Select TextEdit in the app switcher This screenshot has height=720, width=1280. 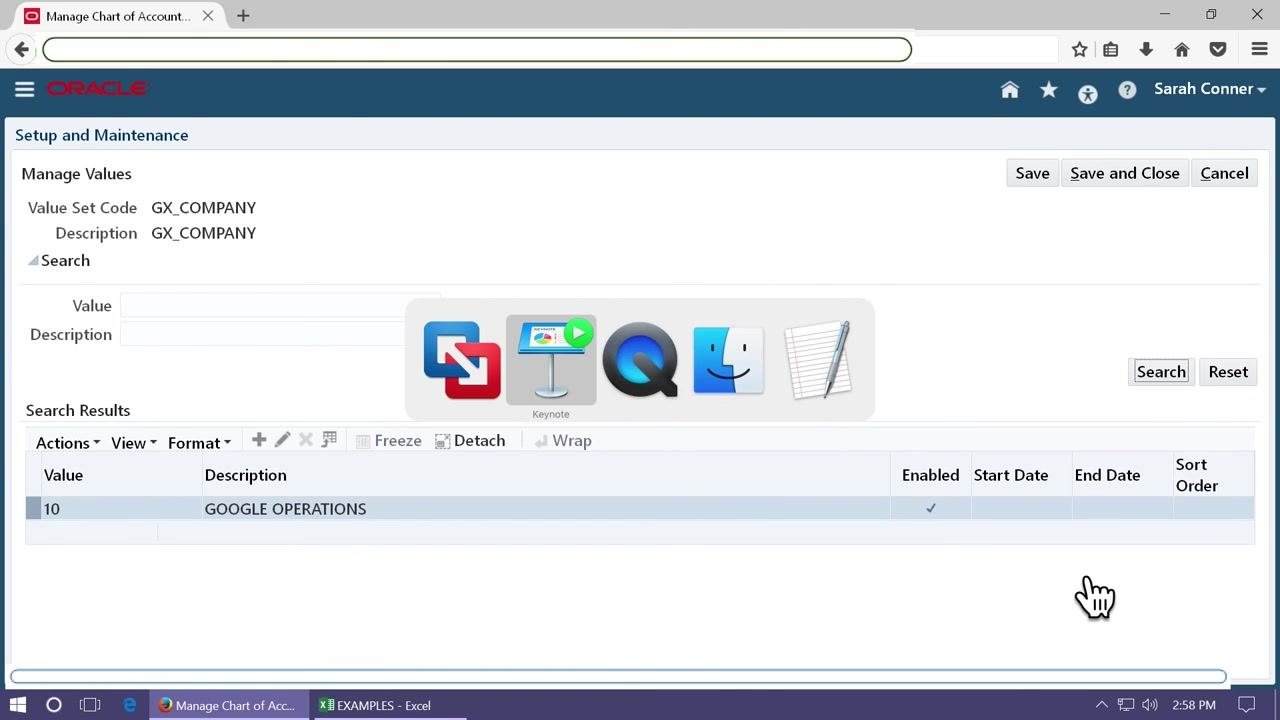coord(818,360)
